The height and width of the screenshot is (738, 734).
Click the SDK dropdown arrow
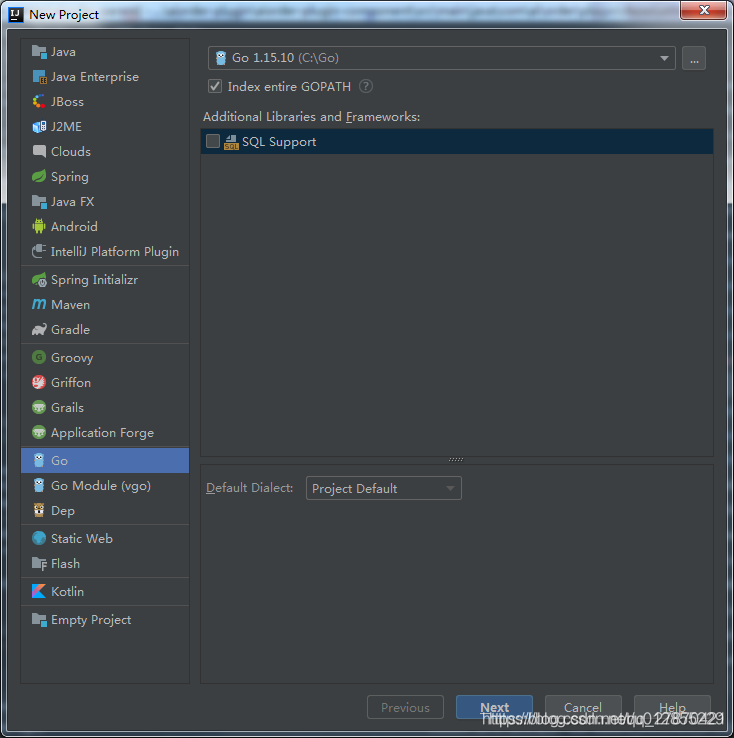664,58
